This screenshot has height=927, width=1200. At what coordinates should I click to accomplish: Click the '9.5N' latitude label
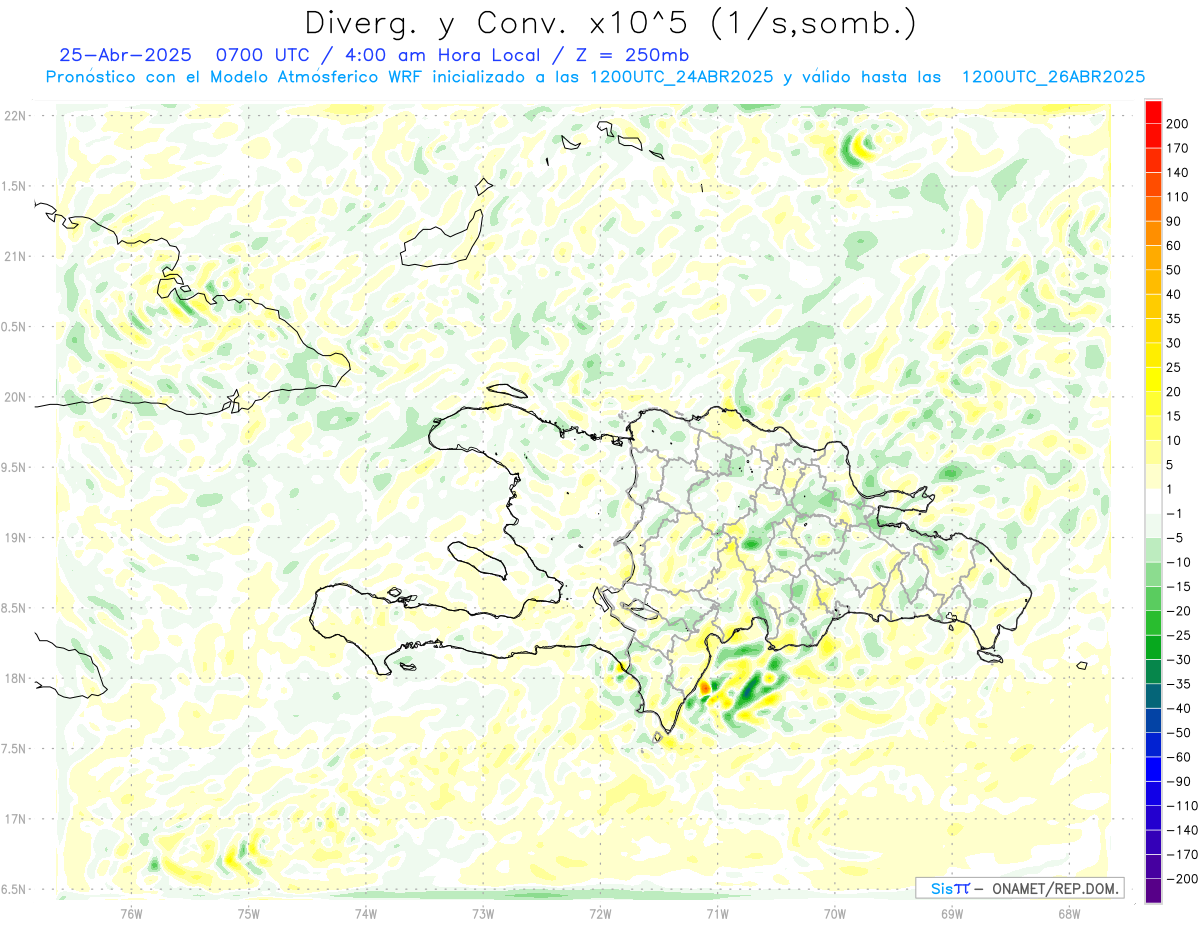point(14,467)
